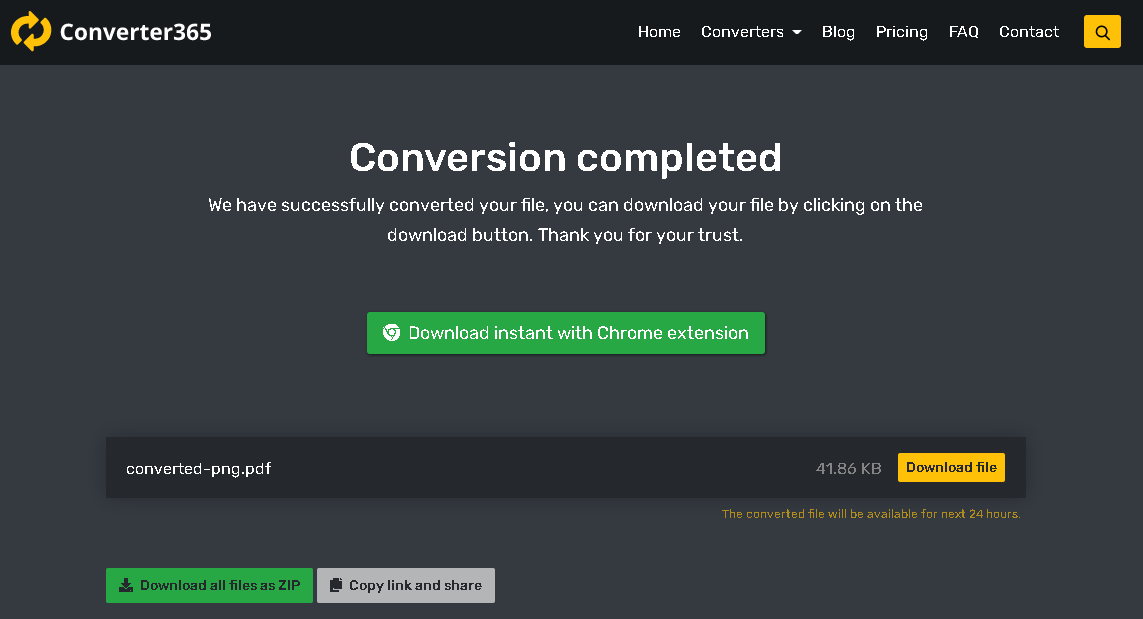Click the Conversion completed heading
The height and width of the screenshot is (619, 1143).
[565, 158]
